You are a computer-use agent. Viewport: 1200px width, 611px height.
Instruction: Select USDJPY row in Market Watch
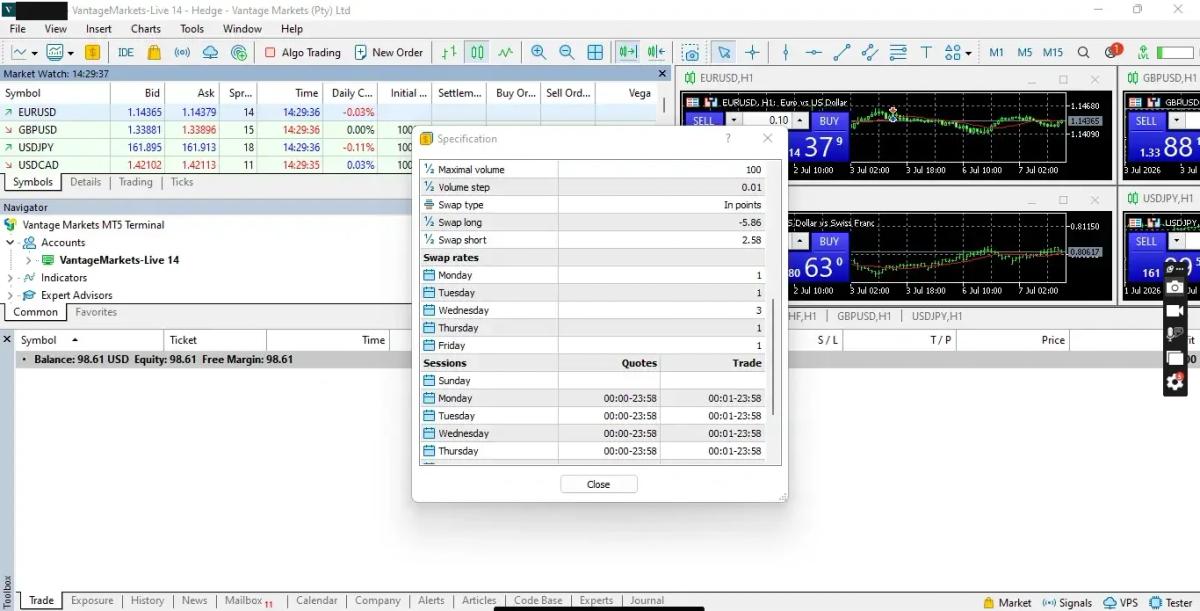(x=329, y=147)
